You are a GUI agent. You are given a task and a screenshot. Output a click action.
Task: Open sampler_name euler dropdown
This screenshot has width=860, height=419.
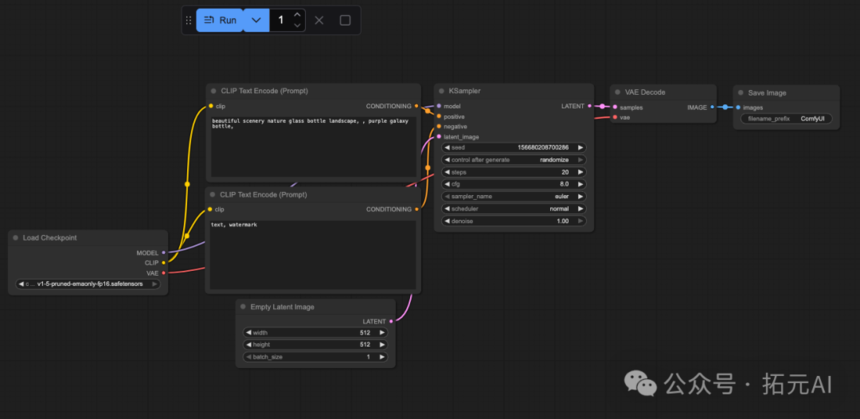[x=514, y=196]
